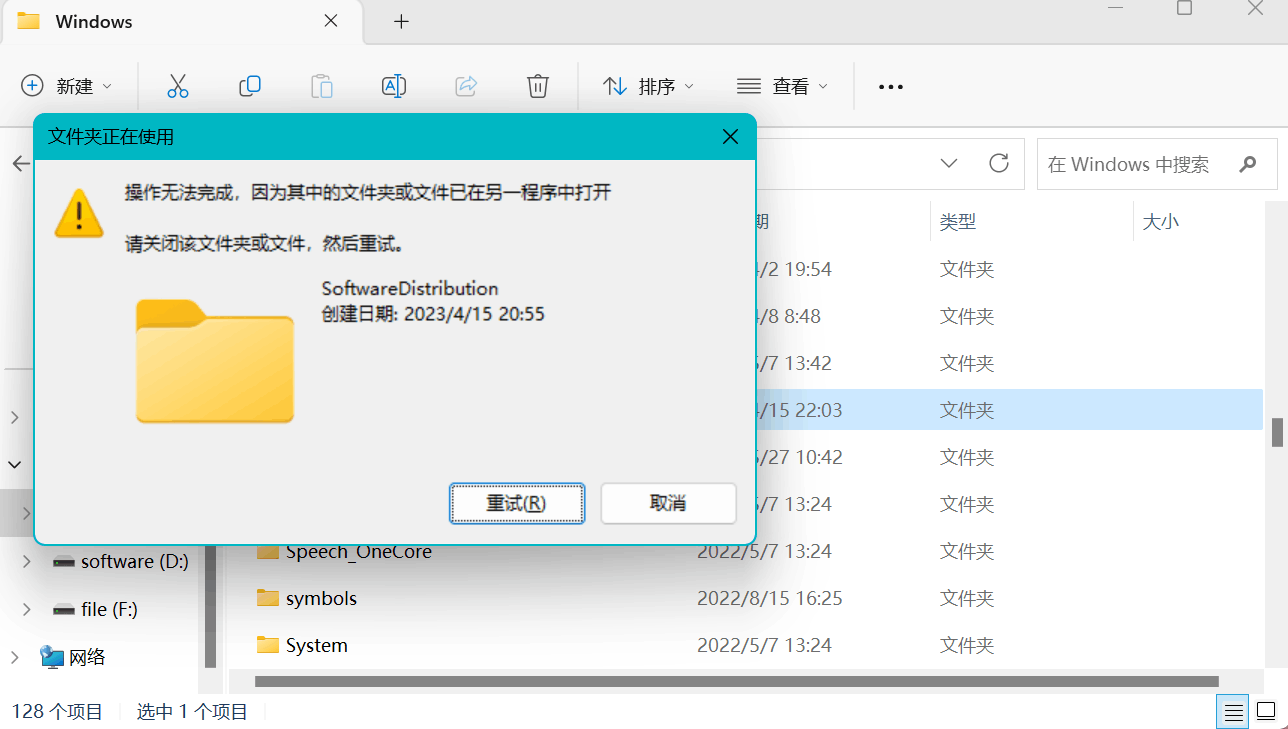Click the 128 个项目 status text
The height and width of the screenshot is (729, 1288).
tap(57, 712)
